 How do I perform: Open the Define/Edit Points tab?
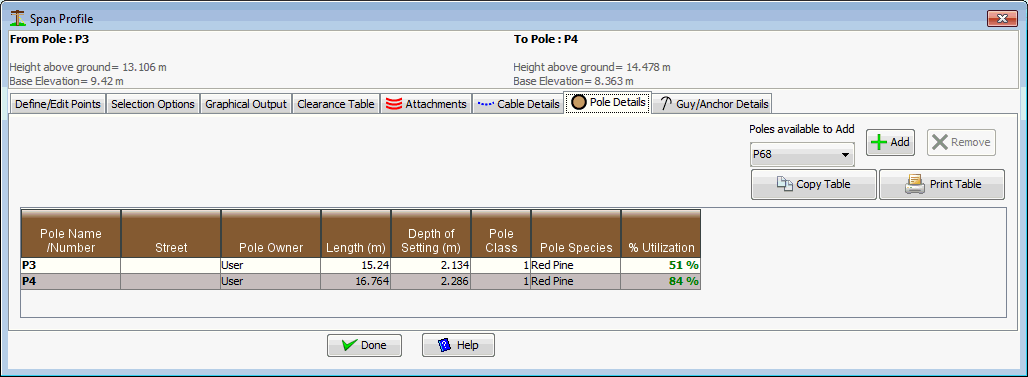58,104
